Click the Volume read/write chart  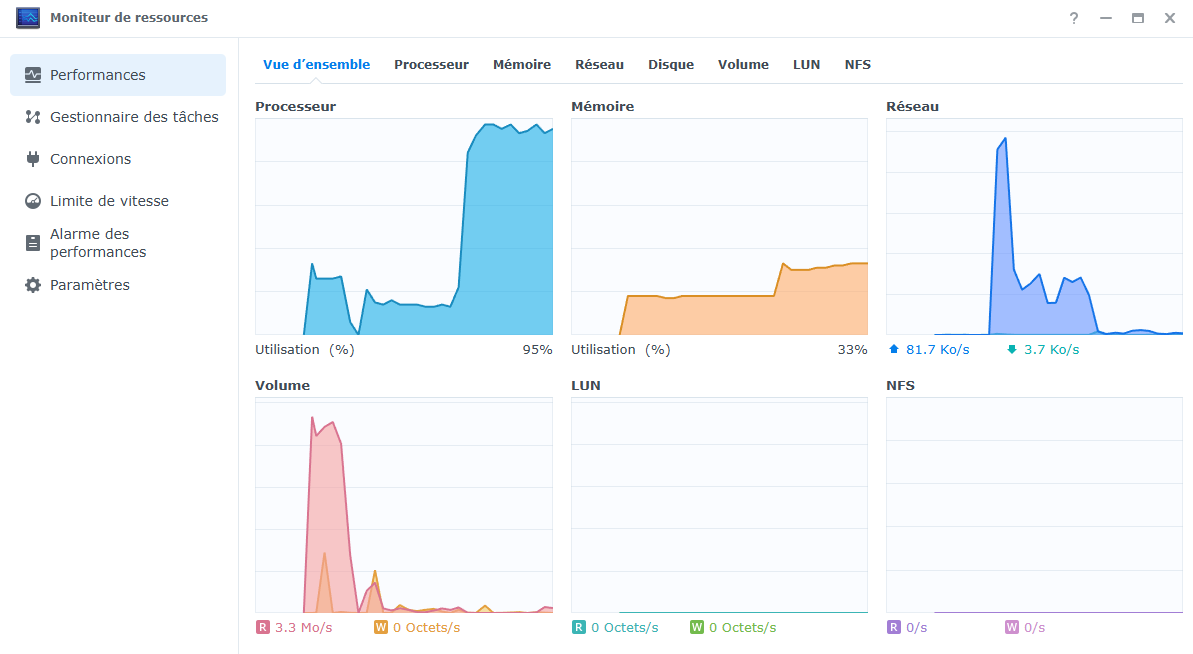pyautogui.click(x=403, y=505)
